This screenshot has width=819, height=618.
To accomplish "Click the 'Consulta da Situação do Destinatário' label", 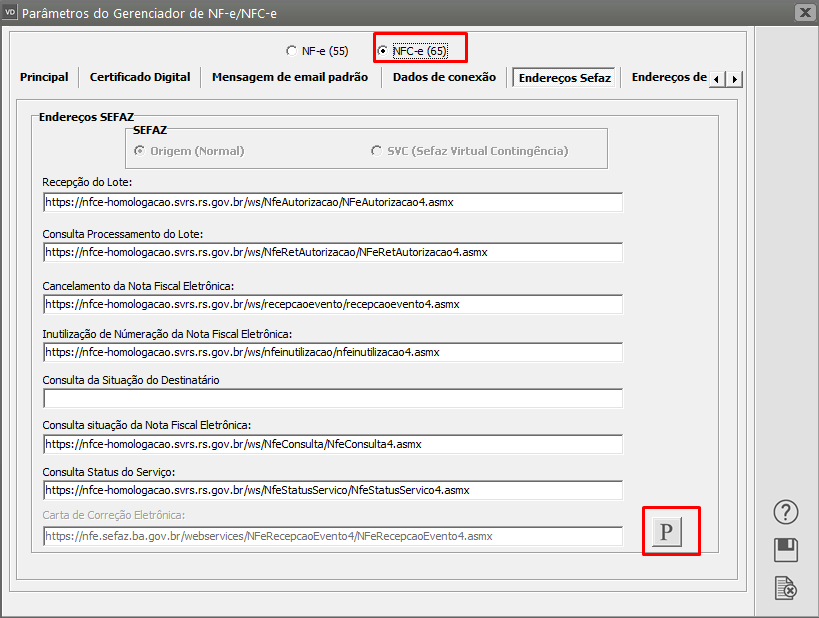I will (x=131, y=380).
